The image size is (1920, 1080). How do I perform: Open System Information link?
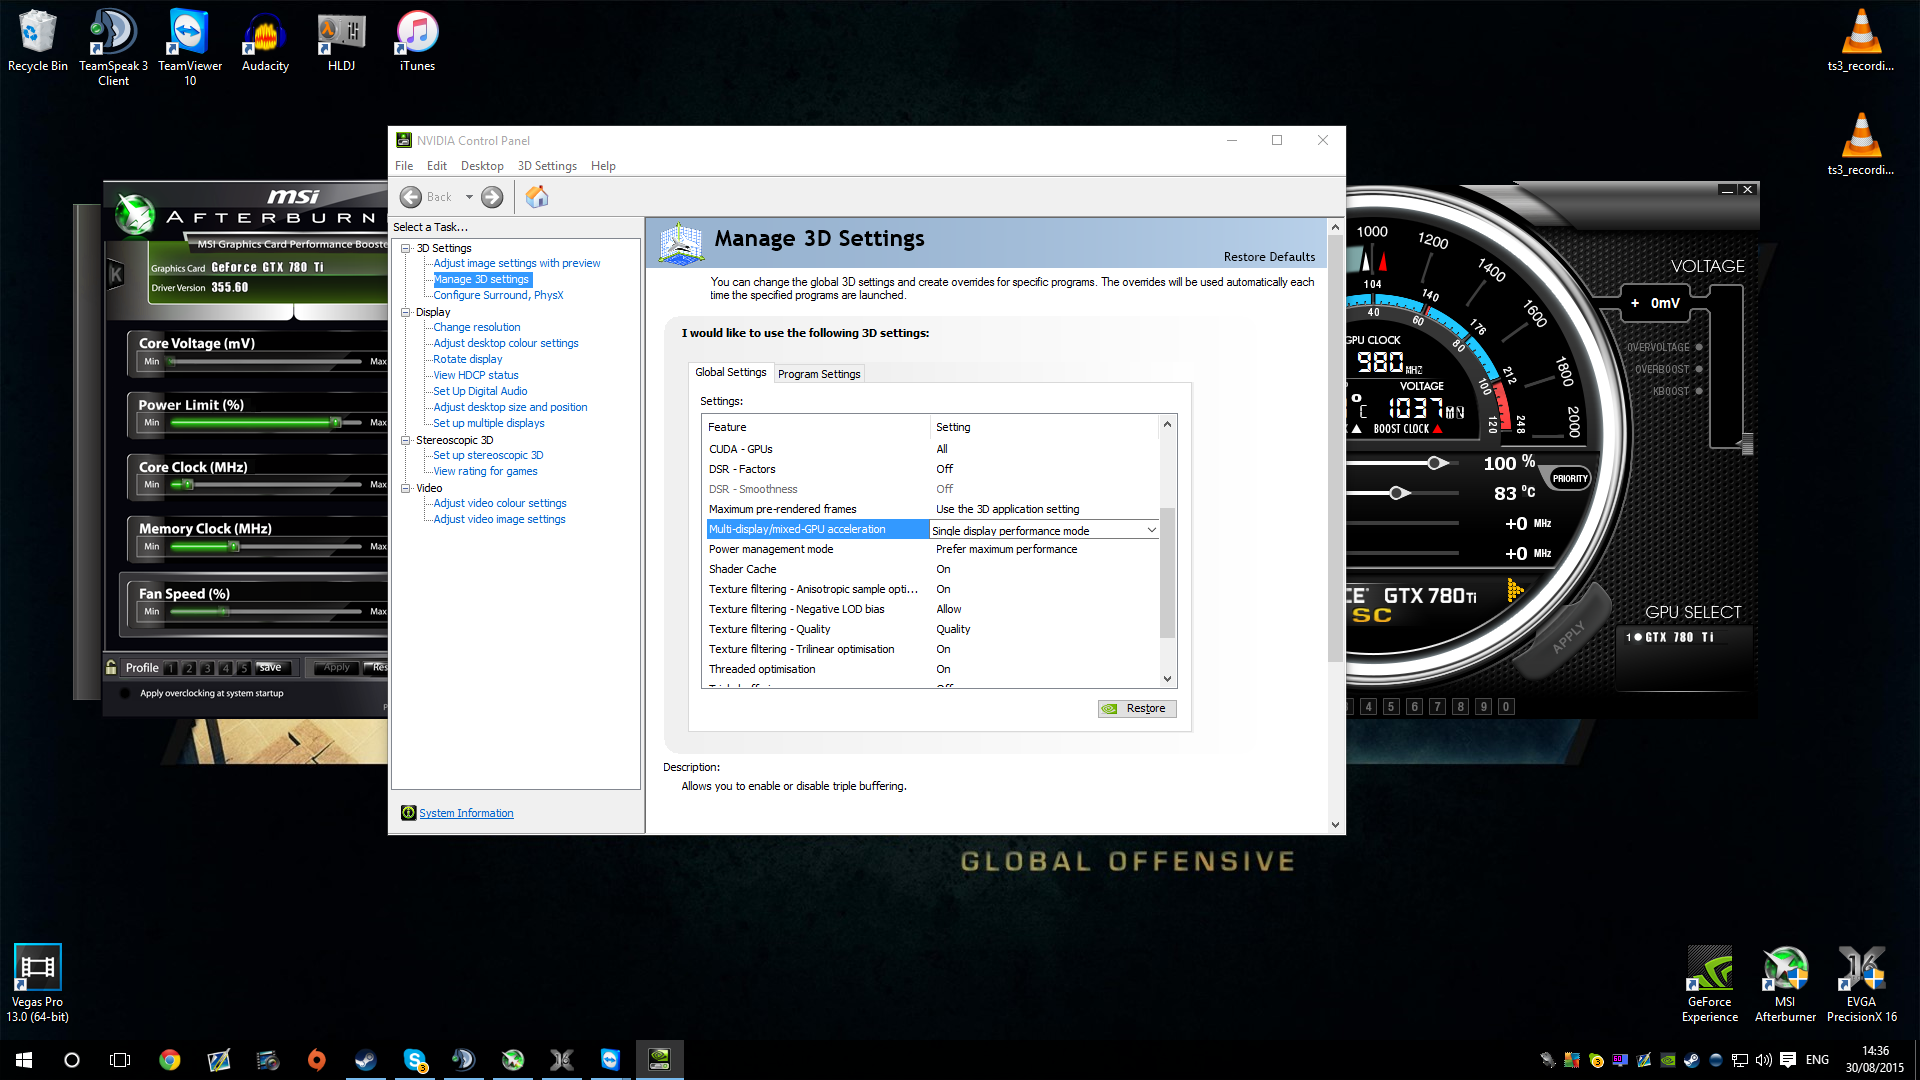466,813
